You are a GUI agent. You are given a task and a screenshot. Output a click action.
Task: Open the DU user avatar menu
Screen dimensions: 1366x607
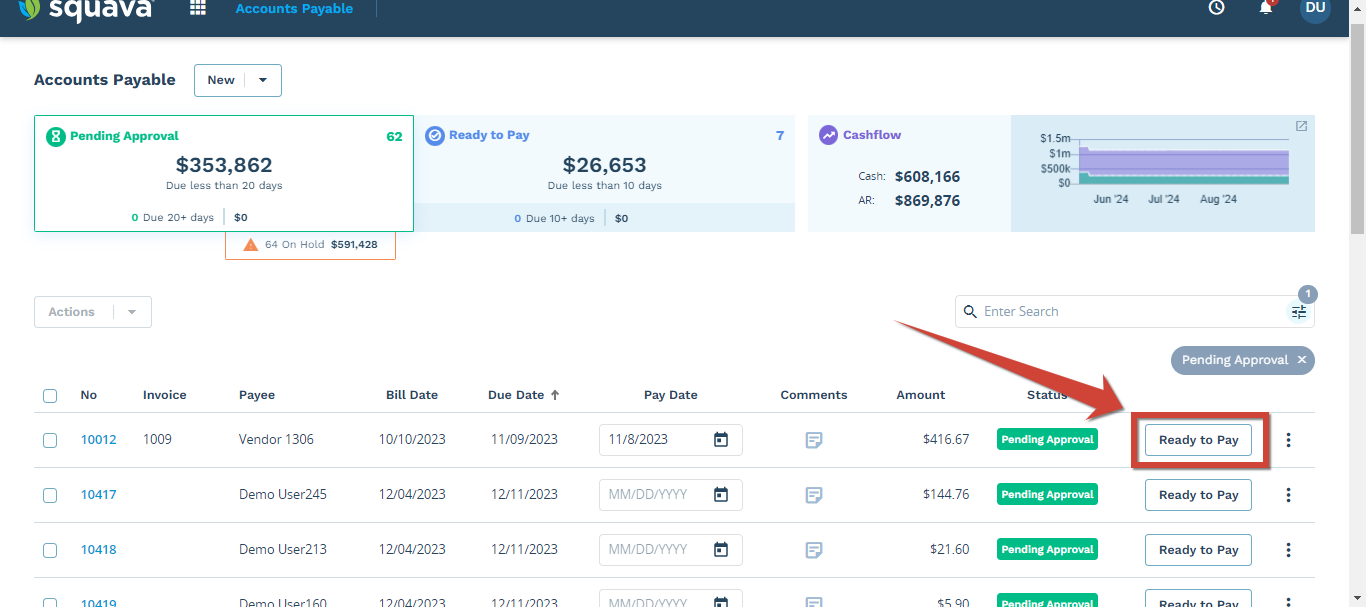(x=1316, y=8)
